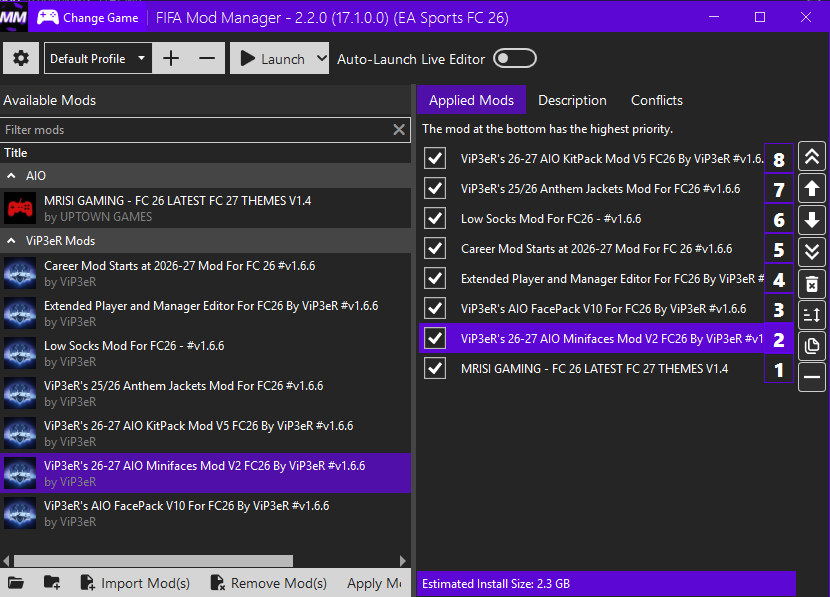Clear the Filter mods search box
The height and width of the screenshot is (597, 830).
399,130
